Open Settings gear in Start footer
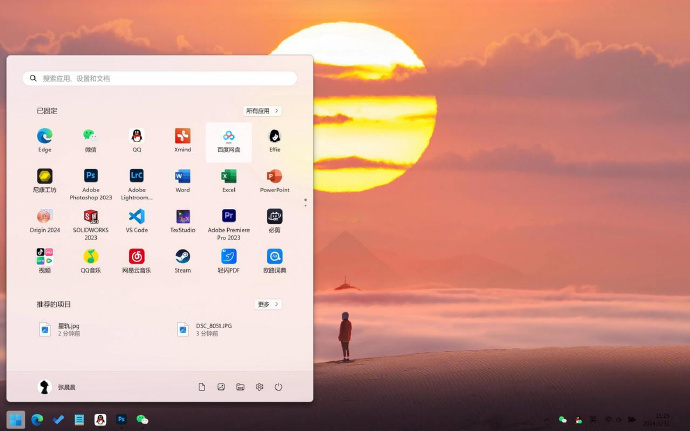The width and height of the screenshot is (690, 431). click(259, 387)
